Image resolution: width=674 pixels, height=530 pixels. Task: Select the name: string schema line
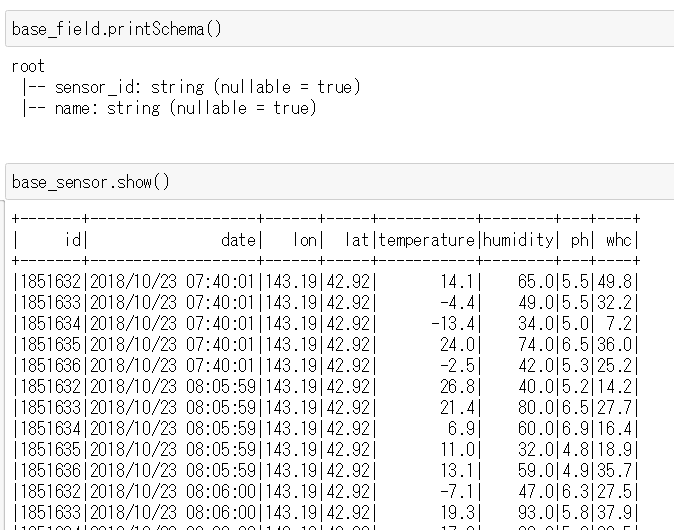170,108
